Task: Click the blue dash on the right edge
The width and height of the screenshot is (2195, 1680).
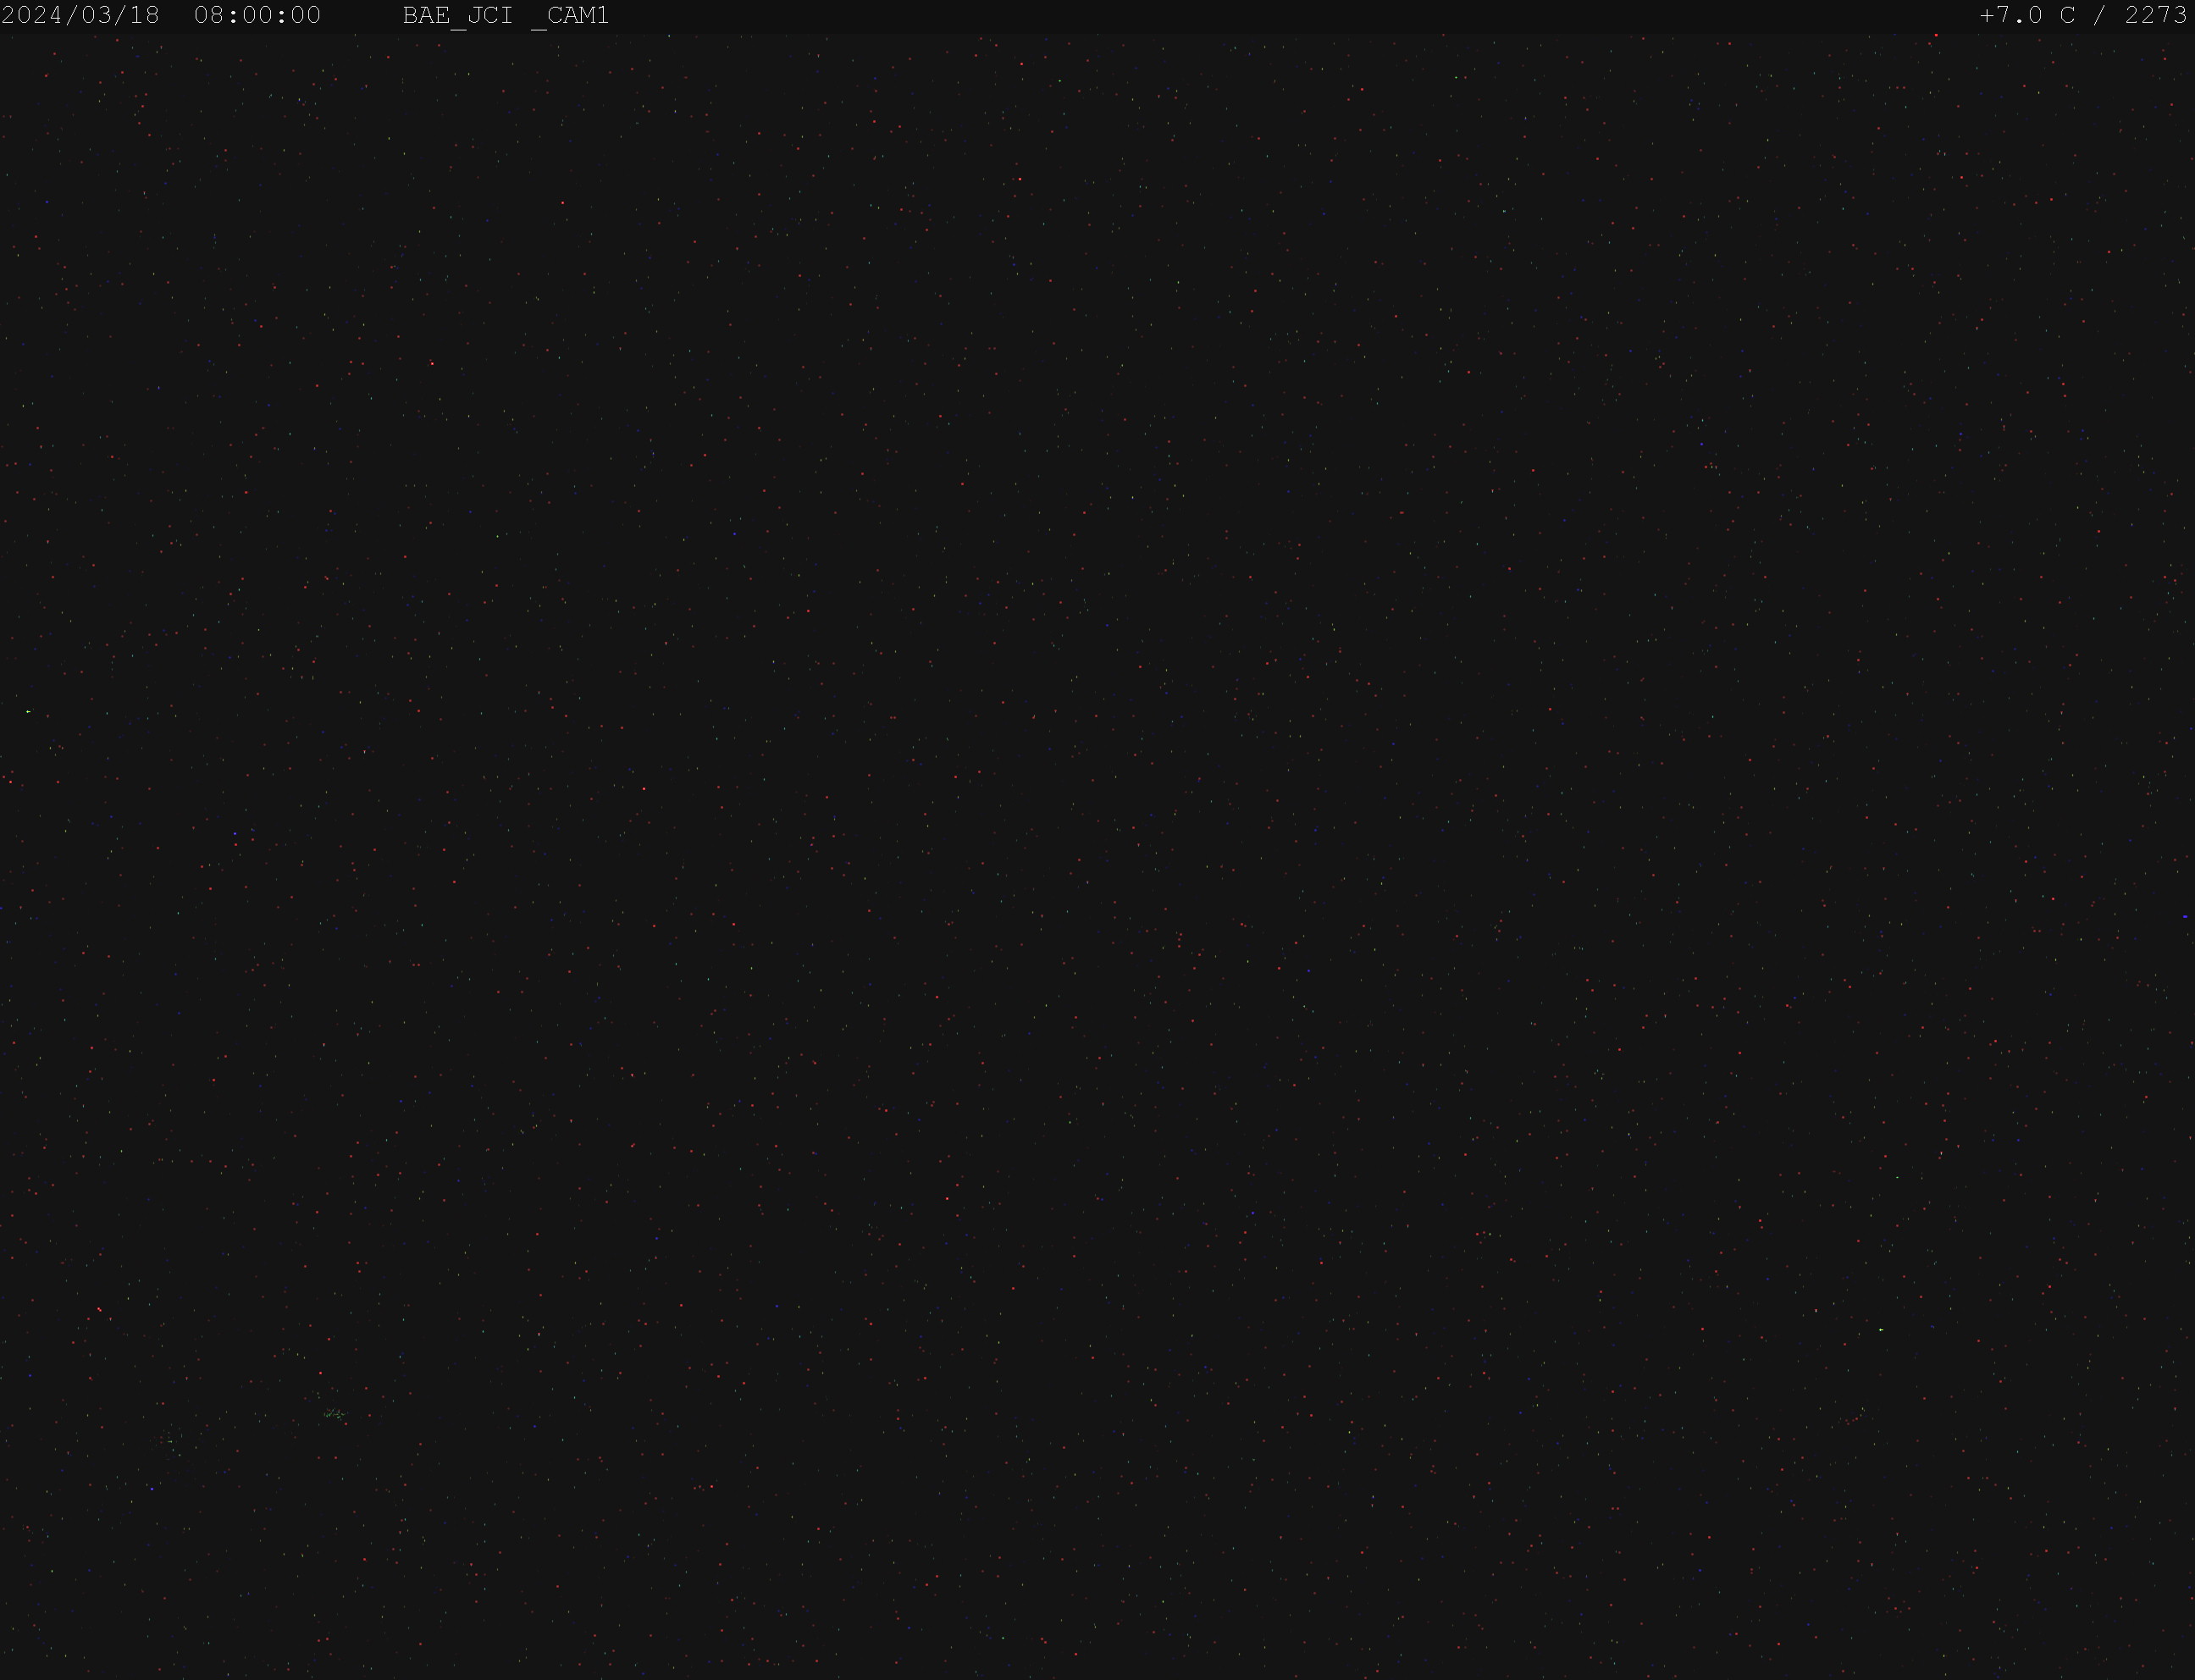Action: [2185, 916]
